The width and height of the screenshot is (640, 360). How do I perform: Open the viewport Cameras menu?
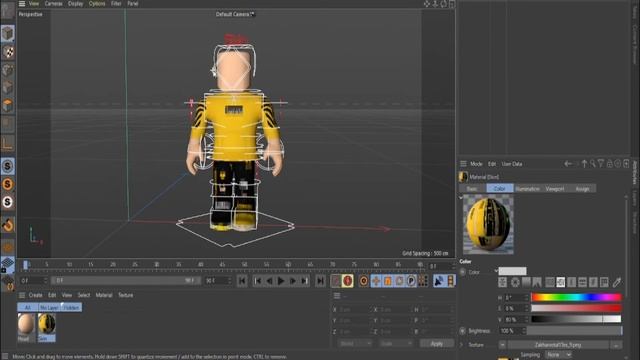(53, 4)
